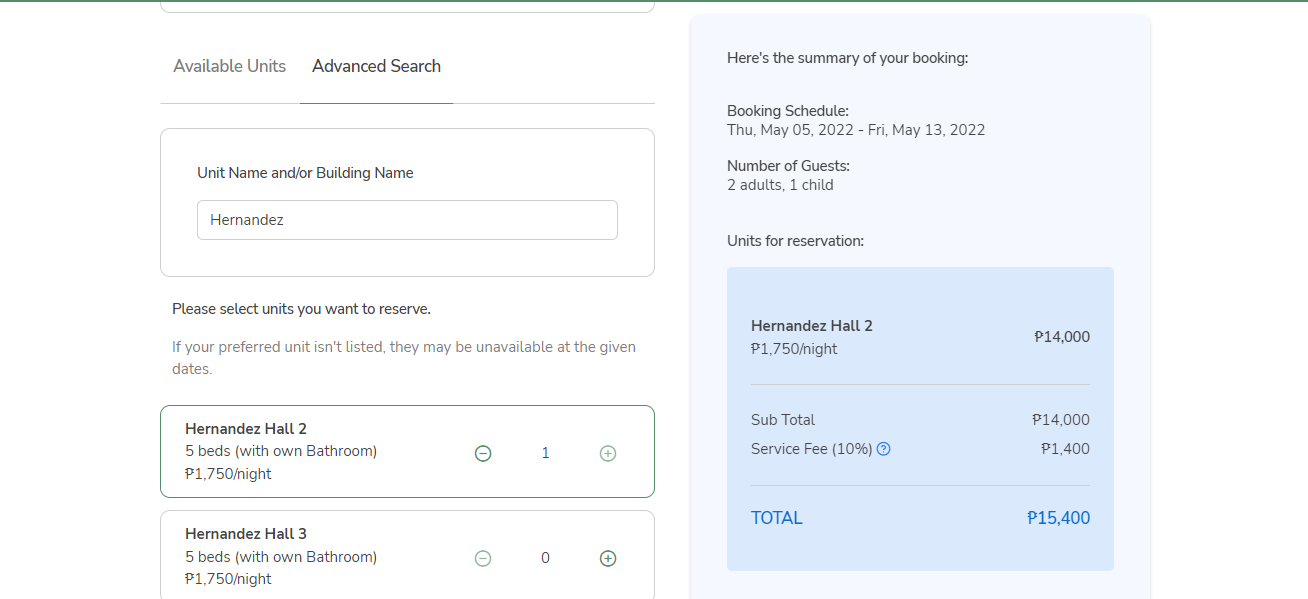Click the booking schedule date range
Screen dimensions: 1308x599
pos(856,130)
